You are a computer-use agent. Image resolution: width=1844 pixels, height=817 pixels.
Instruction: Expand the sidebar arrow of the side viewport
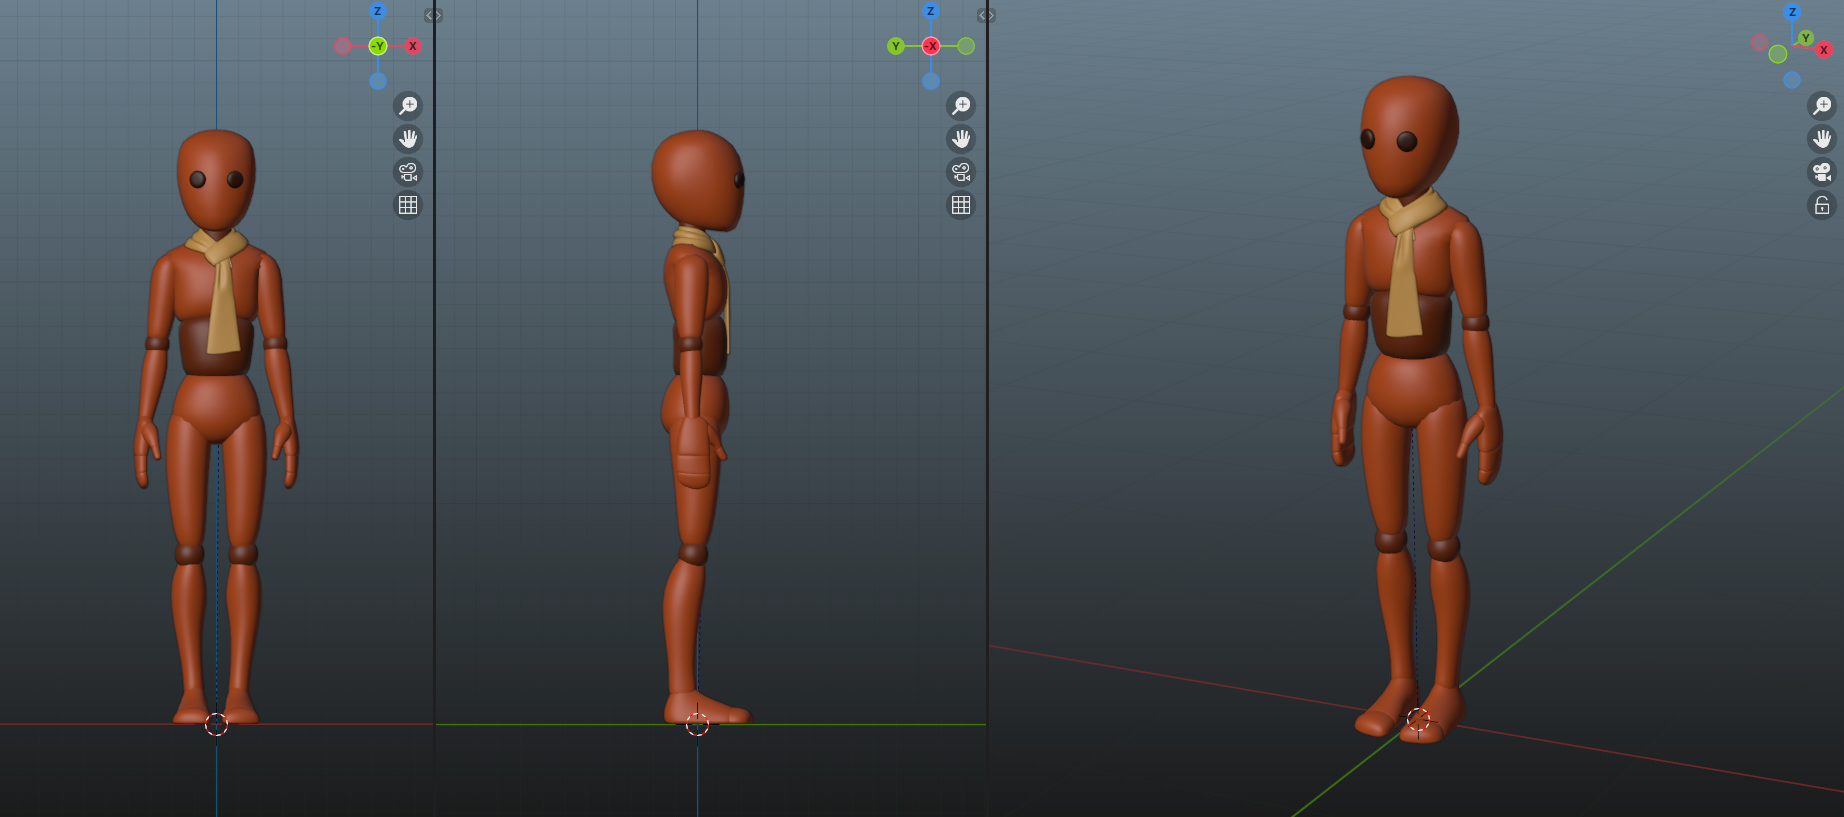click(986, 15)
